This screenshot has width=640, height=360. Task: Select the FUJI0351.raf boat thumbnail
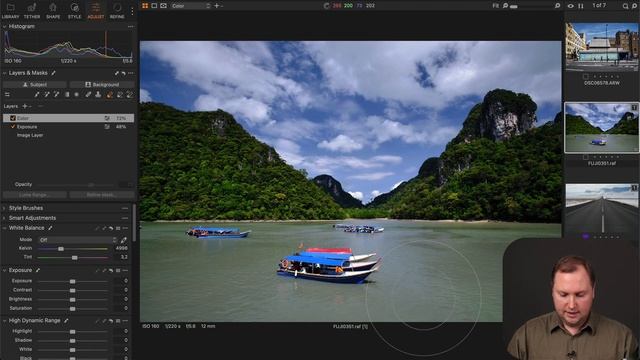click(602, 128)
